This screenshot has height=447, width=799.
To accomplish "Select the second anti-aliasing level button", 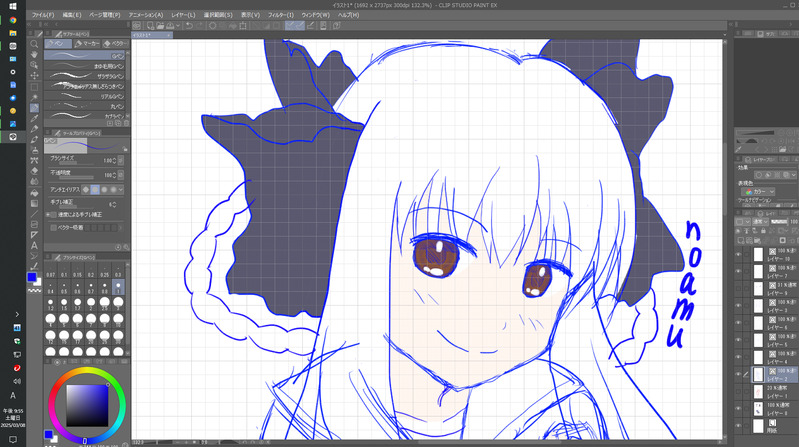I will (x=95, y=190).
